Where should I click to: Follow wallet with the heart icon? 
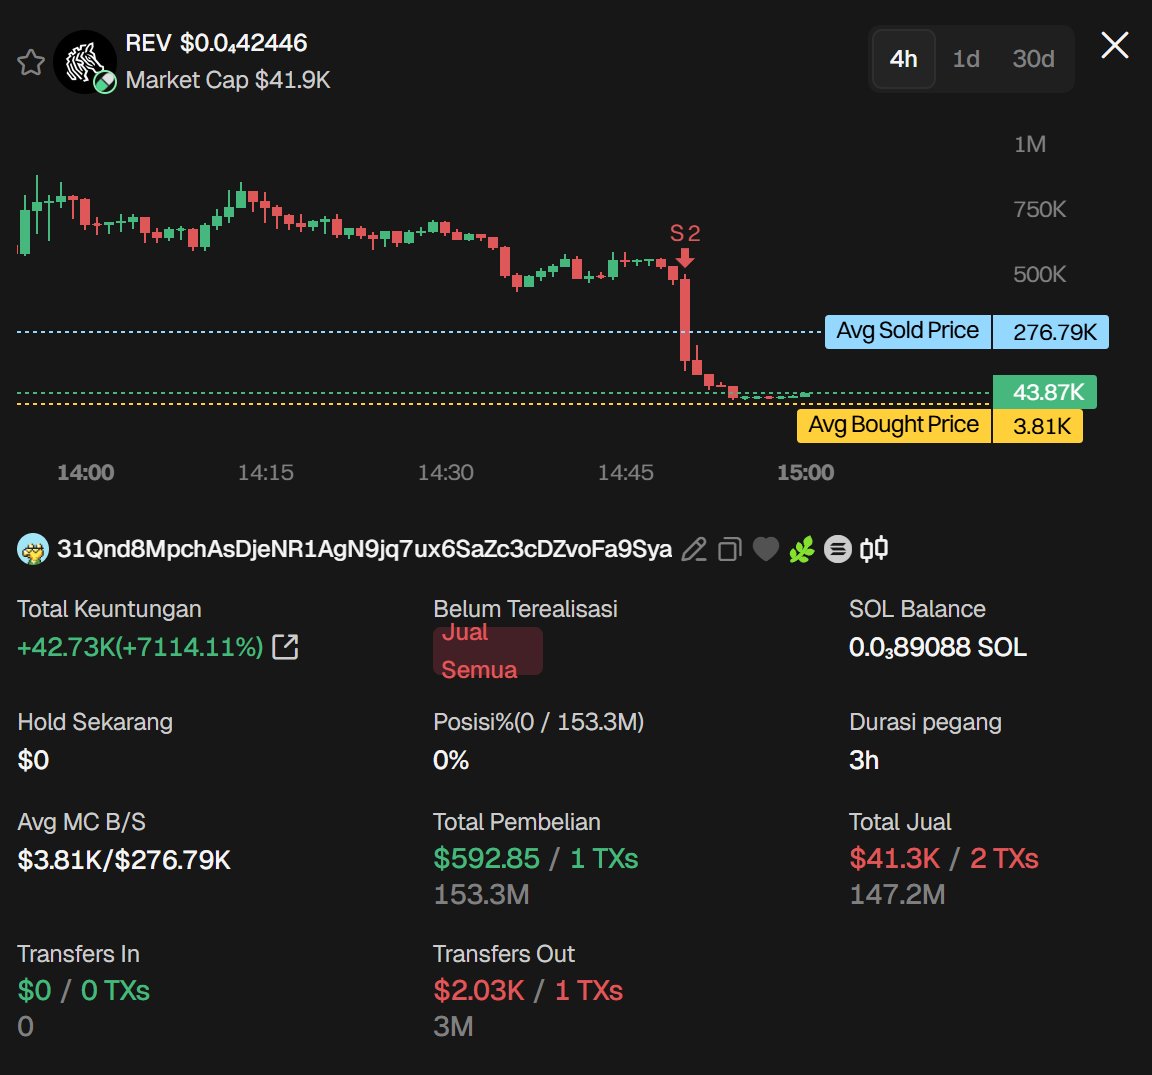pos(766,549)
